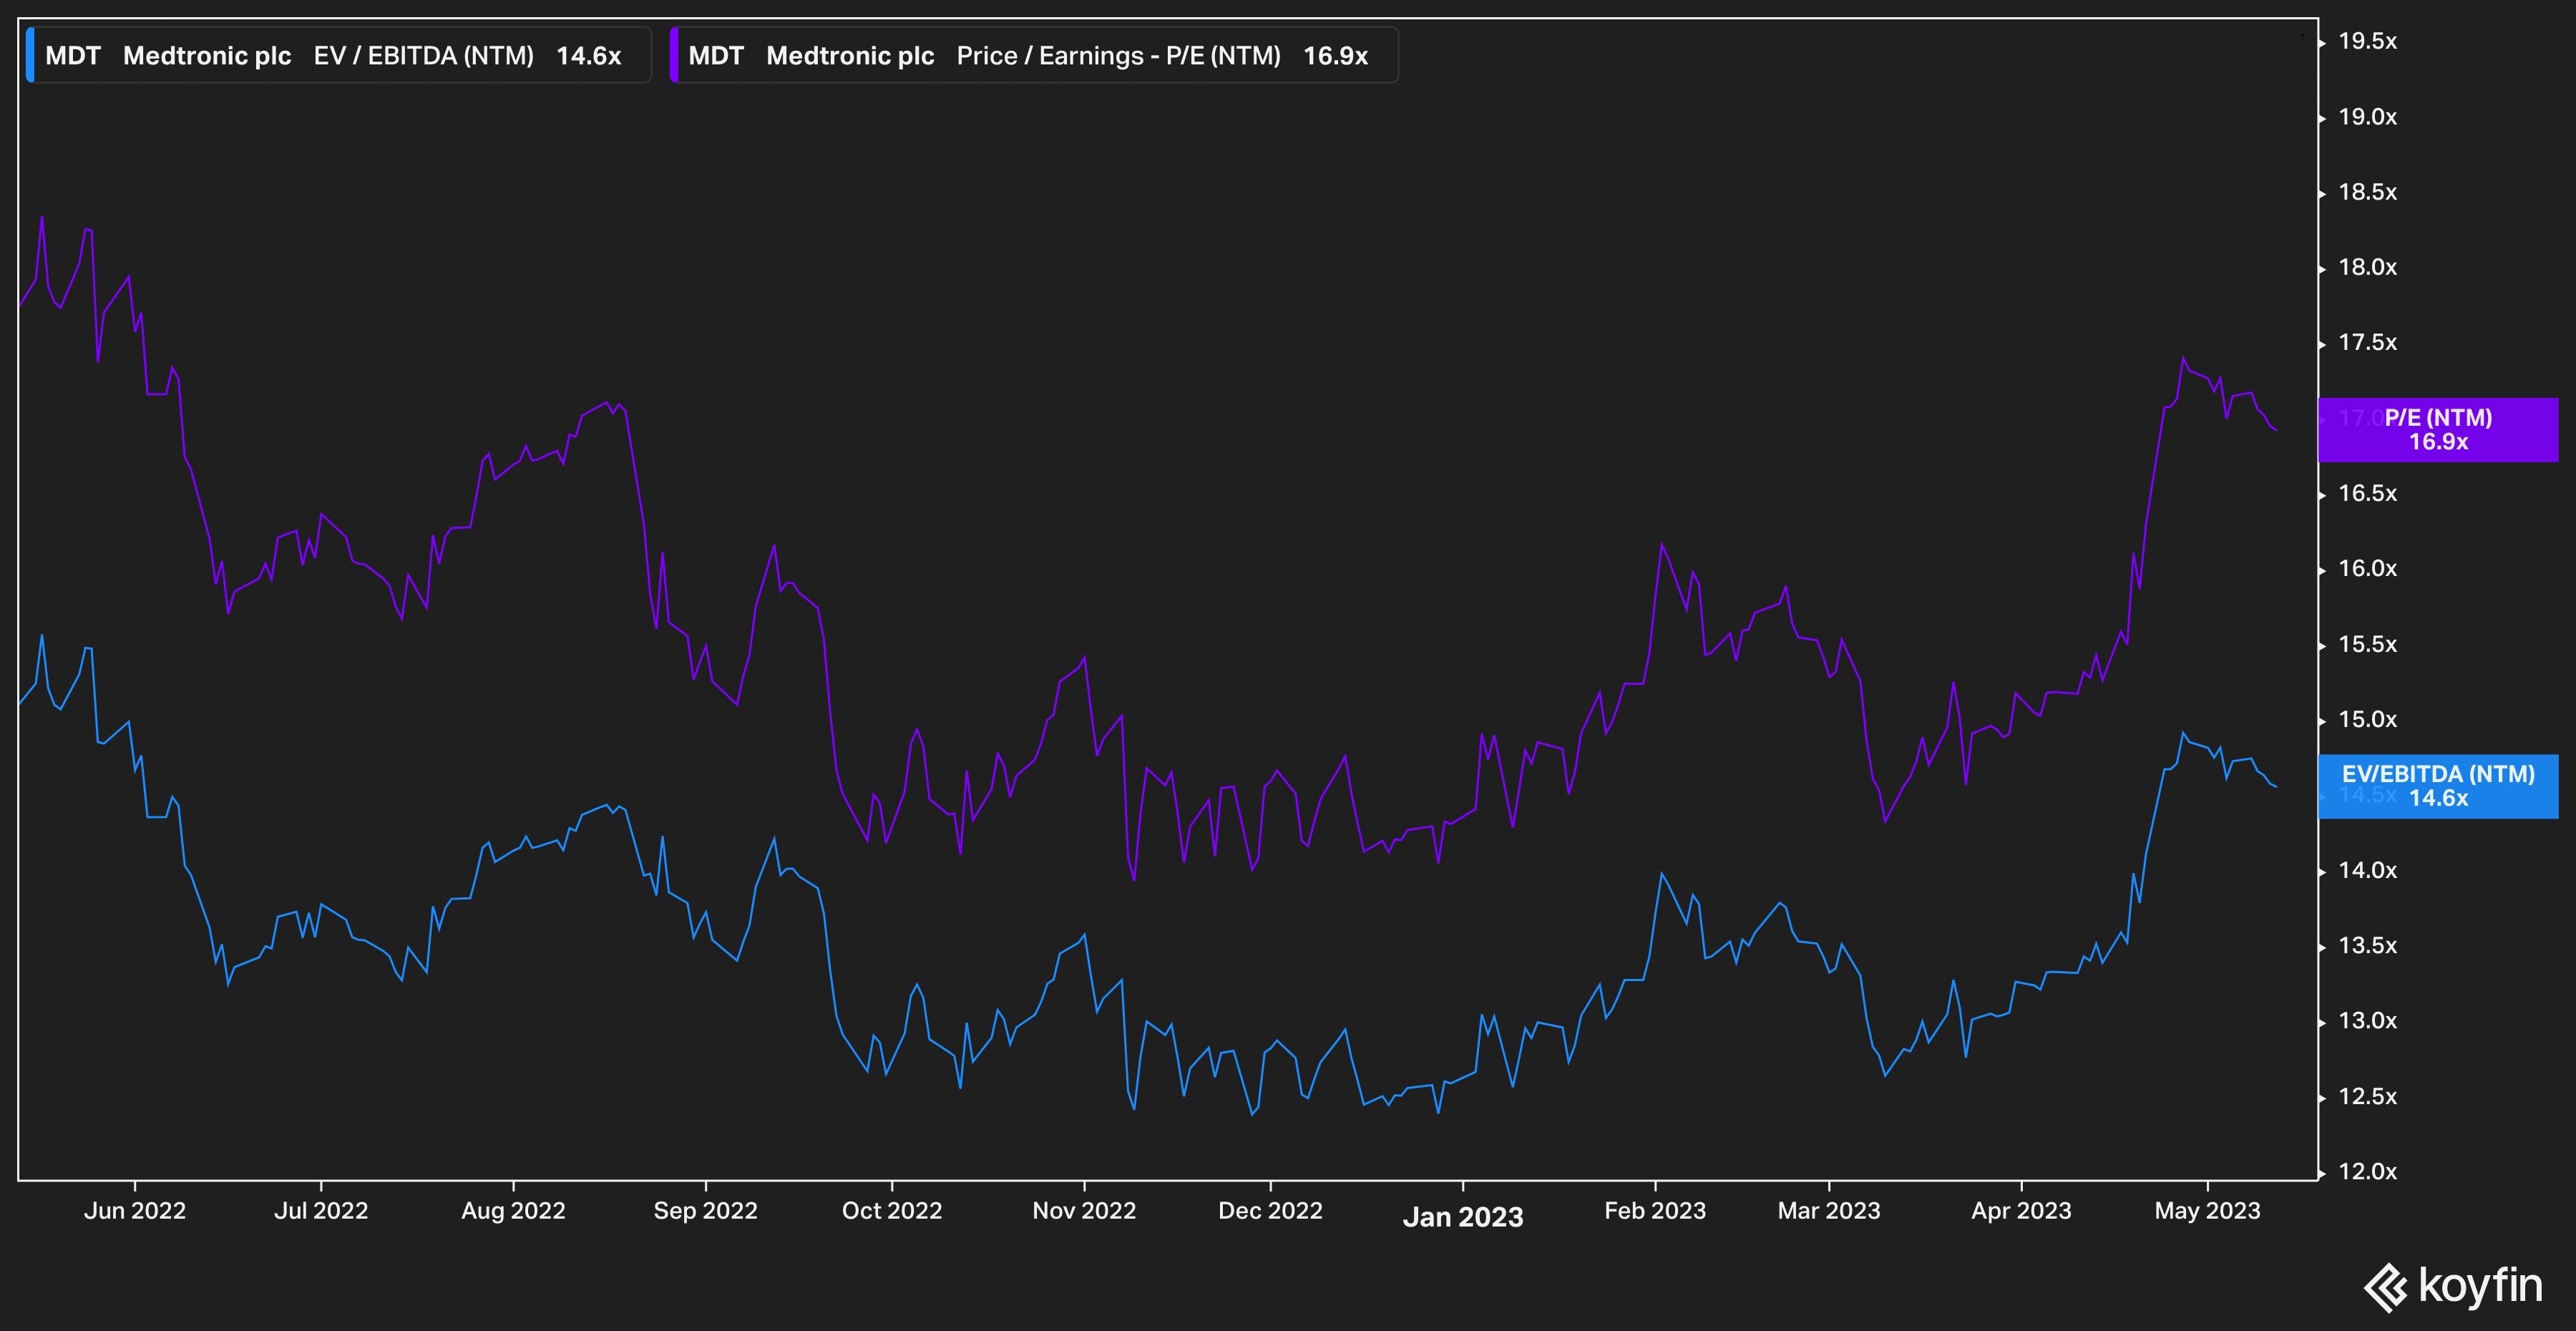Click the 12.5x y-axis value
This screenshot has height=1331, width=2576.
click(x=2367, y=1097)
